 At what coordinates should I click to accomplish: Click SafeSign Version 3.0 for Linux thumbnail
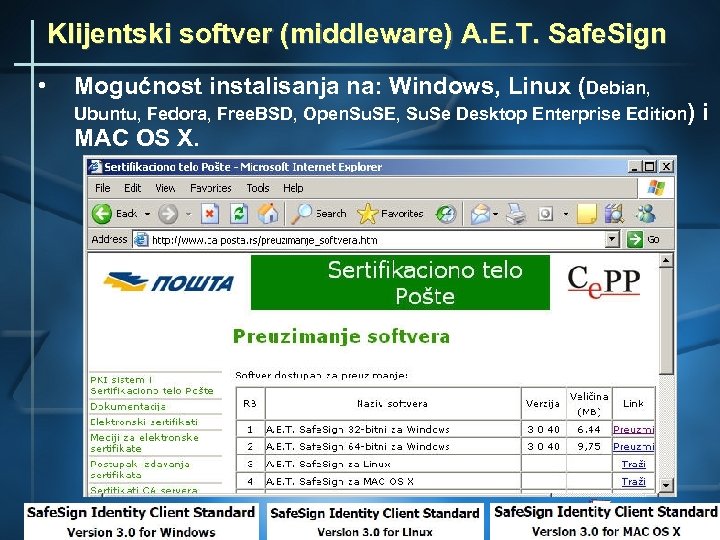tap(375, 522)
